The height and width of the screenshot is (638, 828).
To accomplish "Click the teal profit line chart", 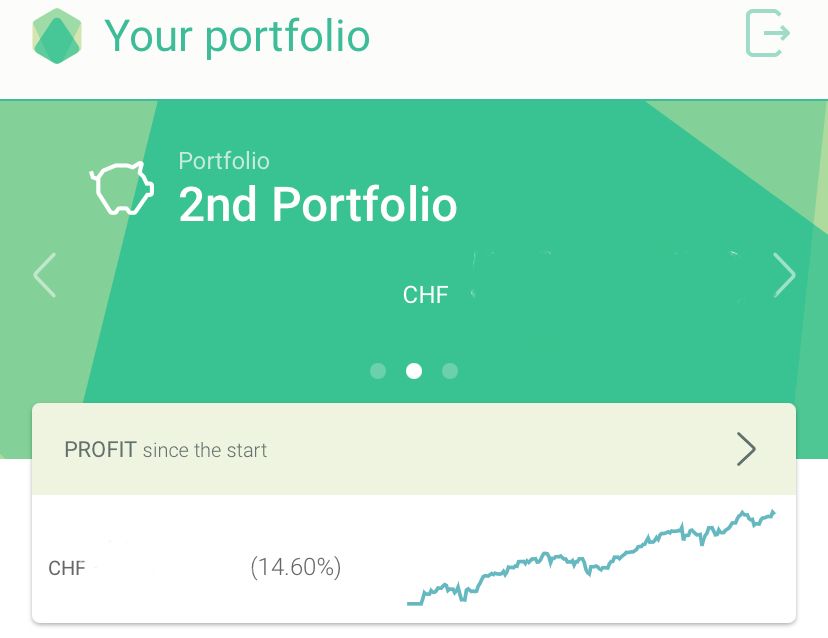I will point(591,557).
